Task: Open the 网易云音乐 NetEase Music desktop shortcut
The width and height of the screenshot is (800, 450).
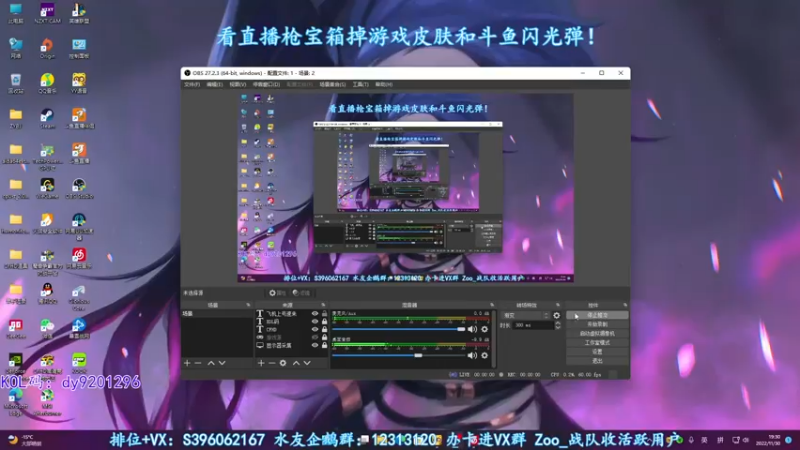Action: [79, 258]
